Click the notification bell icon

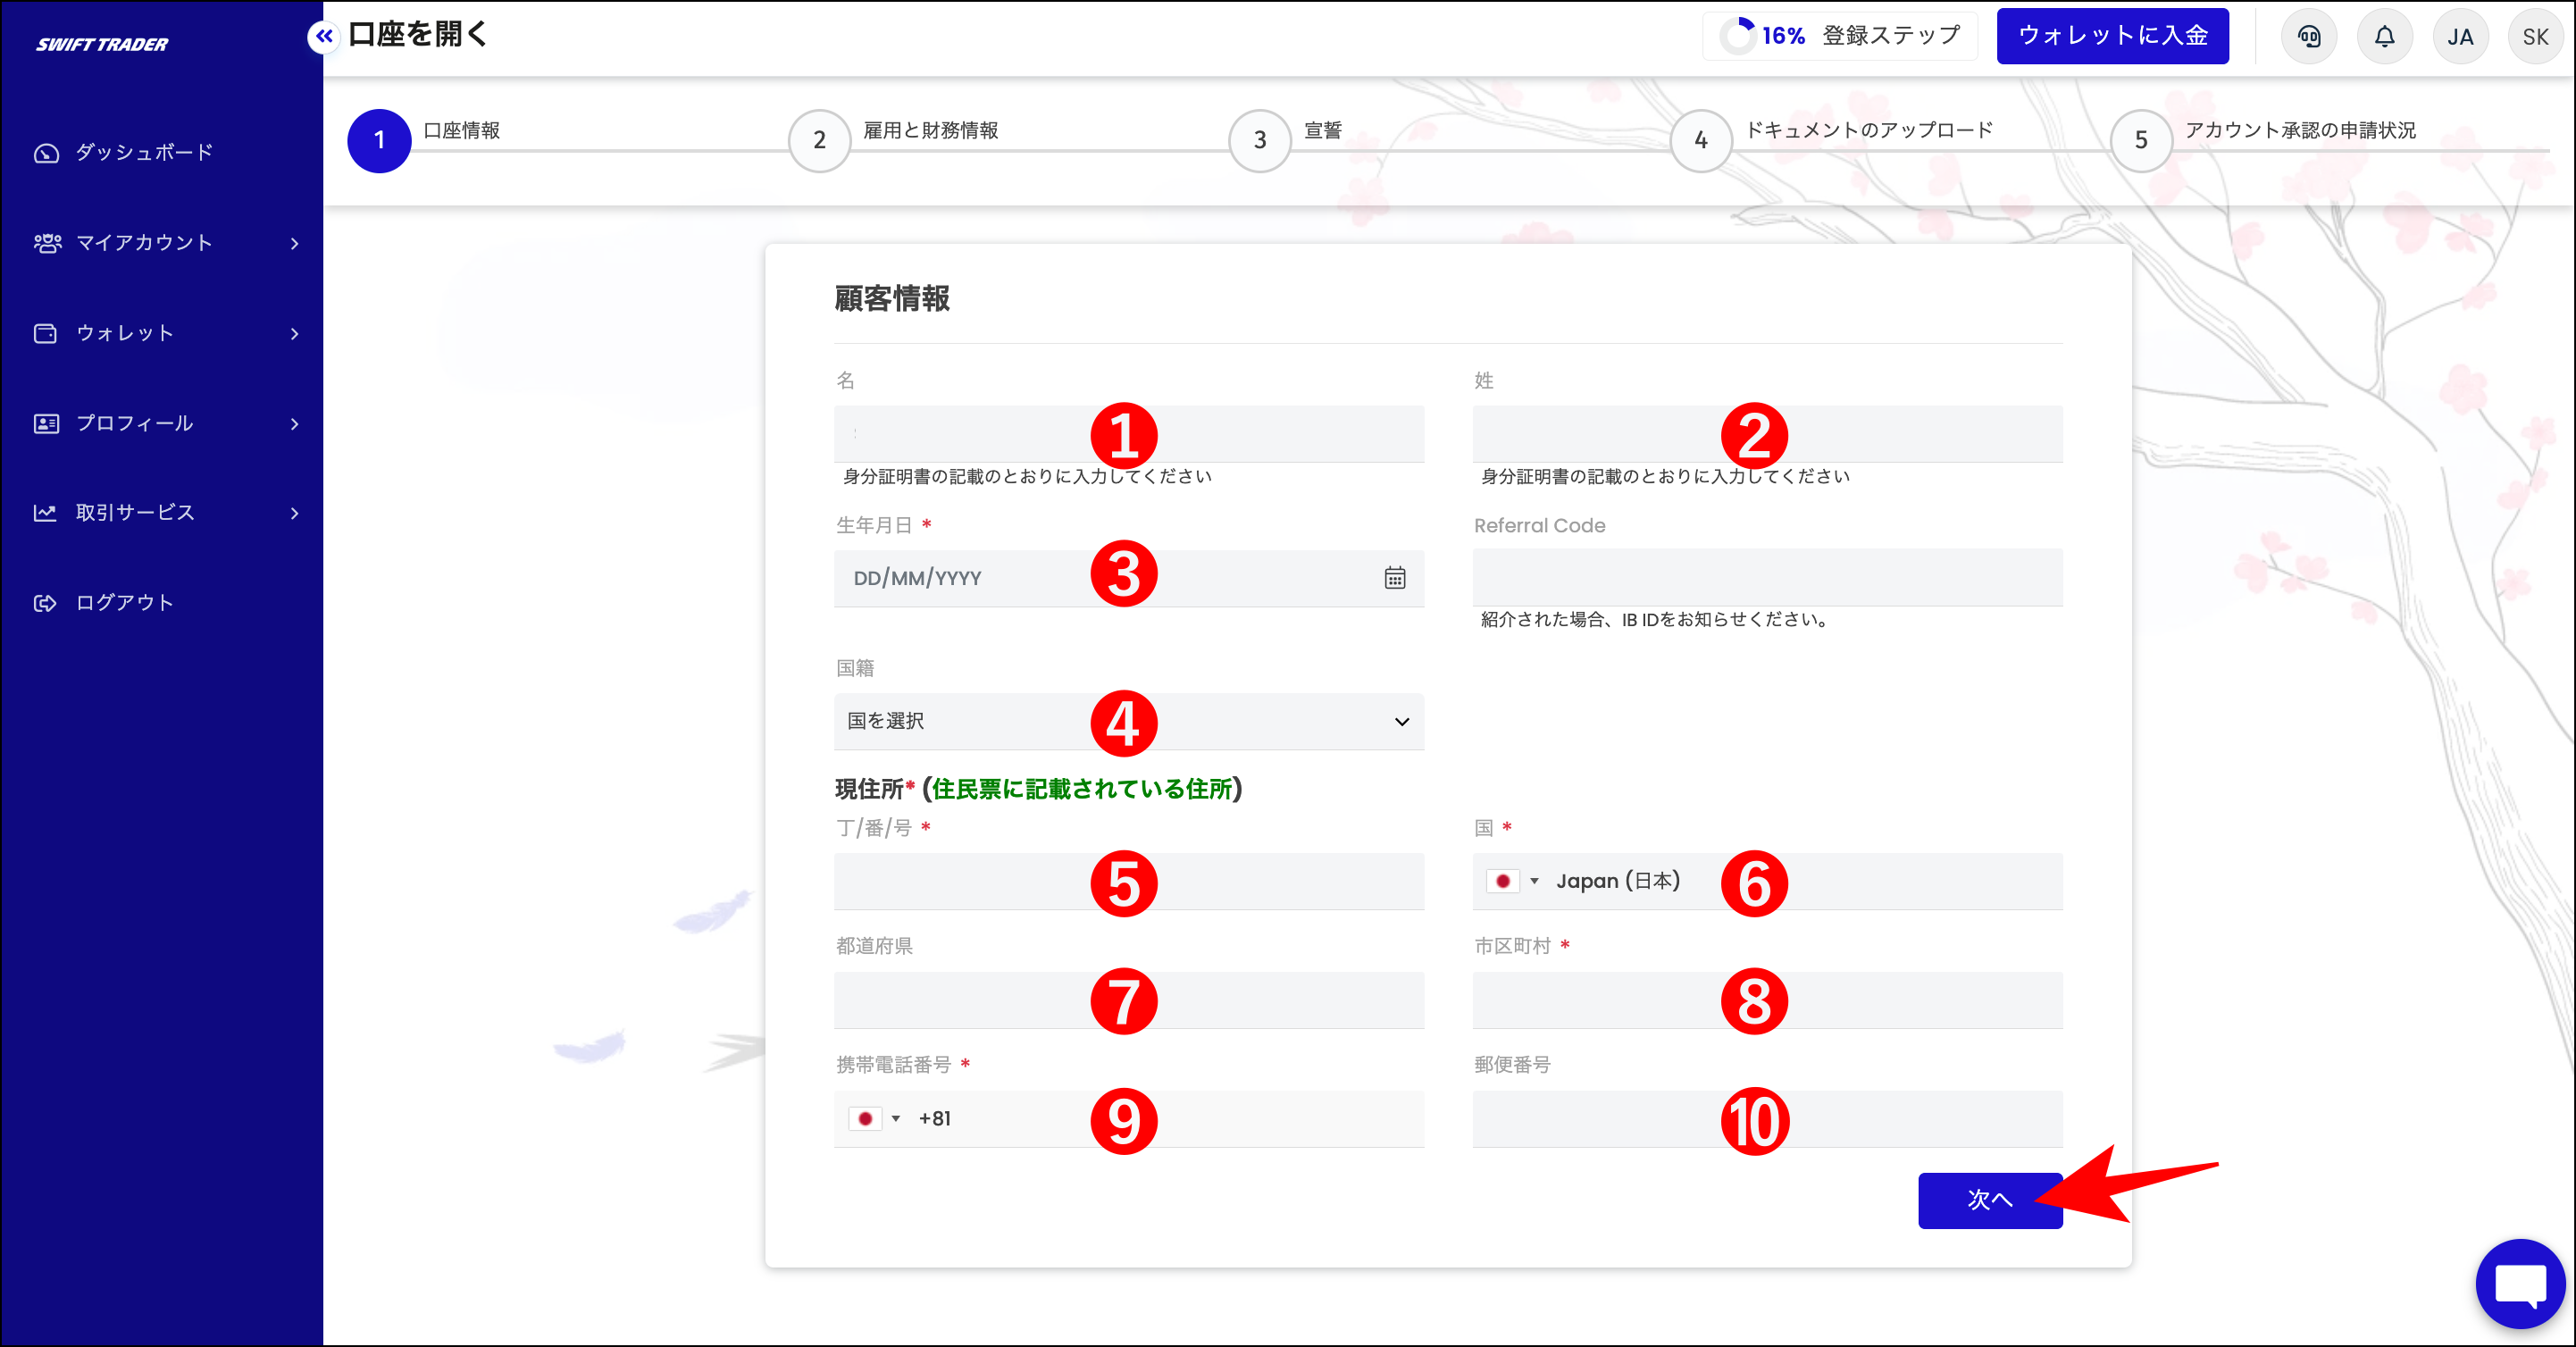(2384, 37)
